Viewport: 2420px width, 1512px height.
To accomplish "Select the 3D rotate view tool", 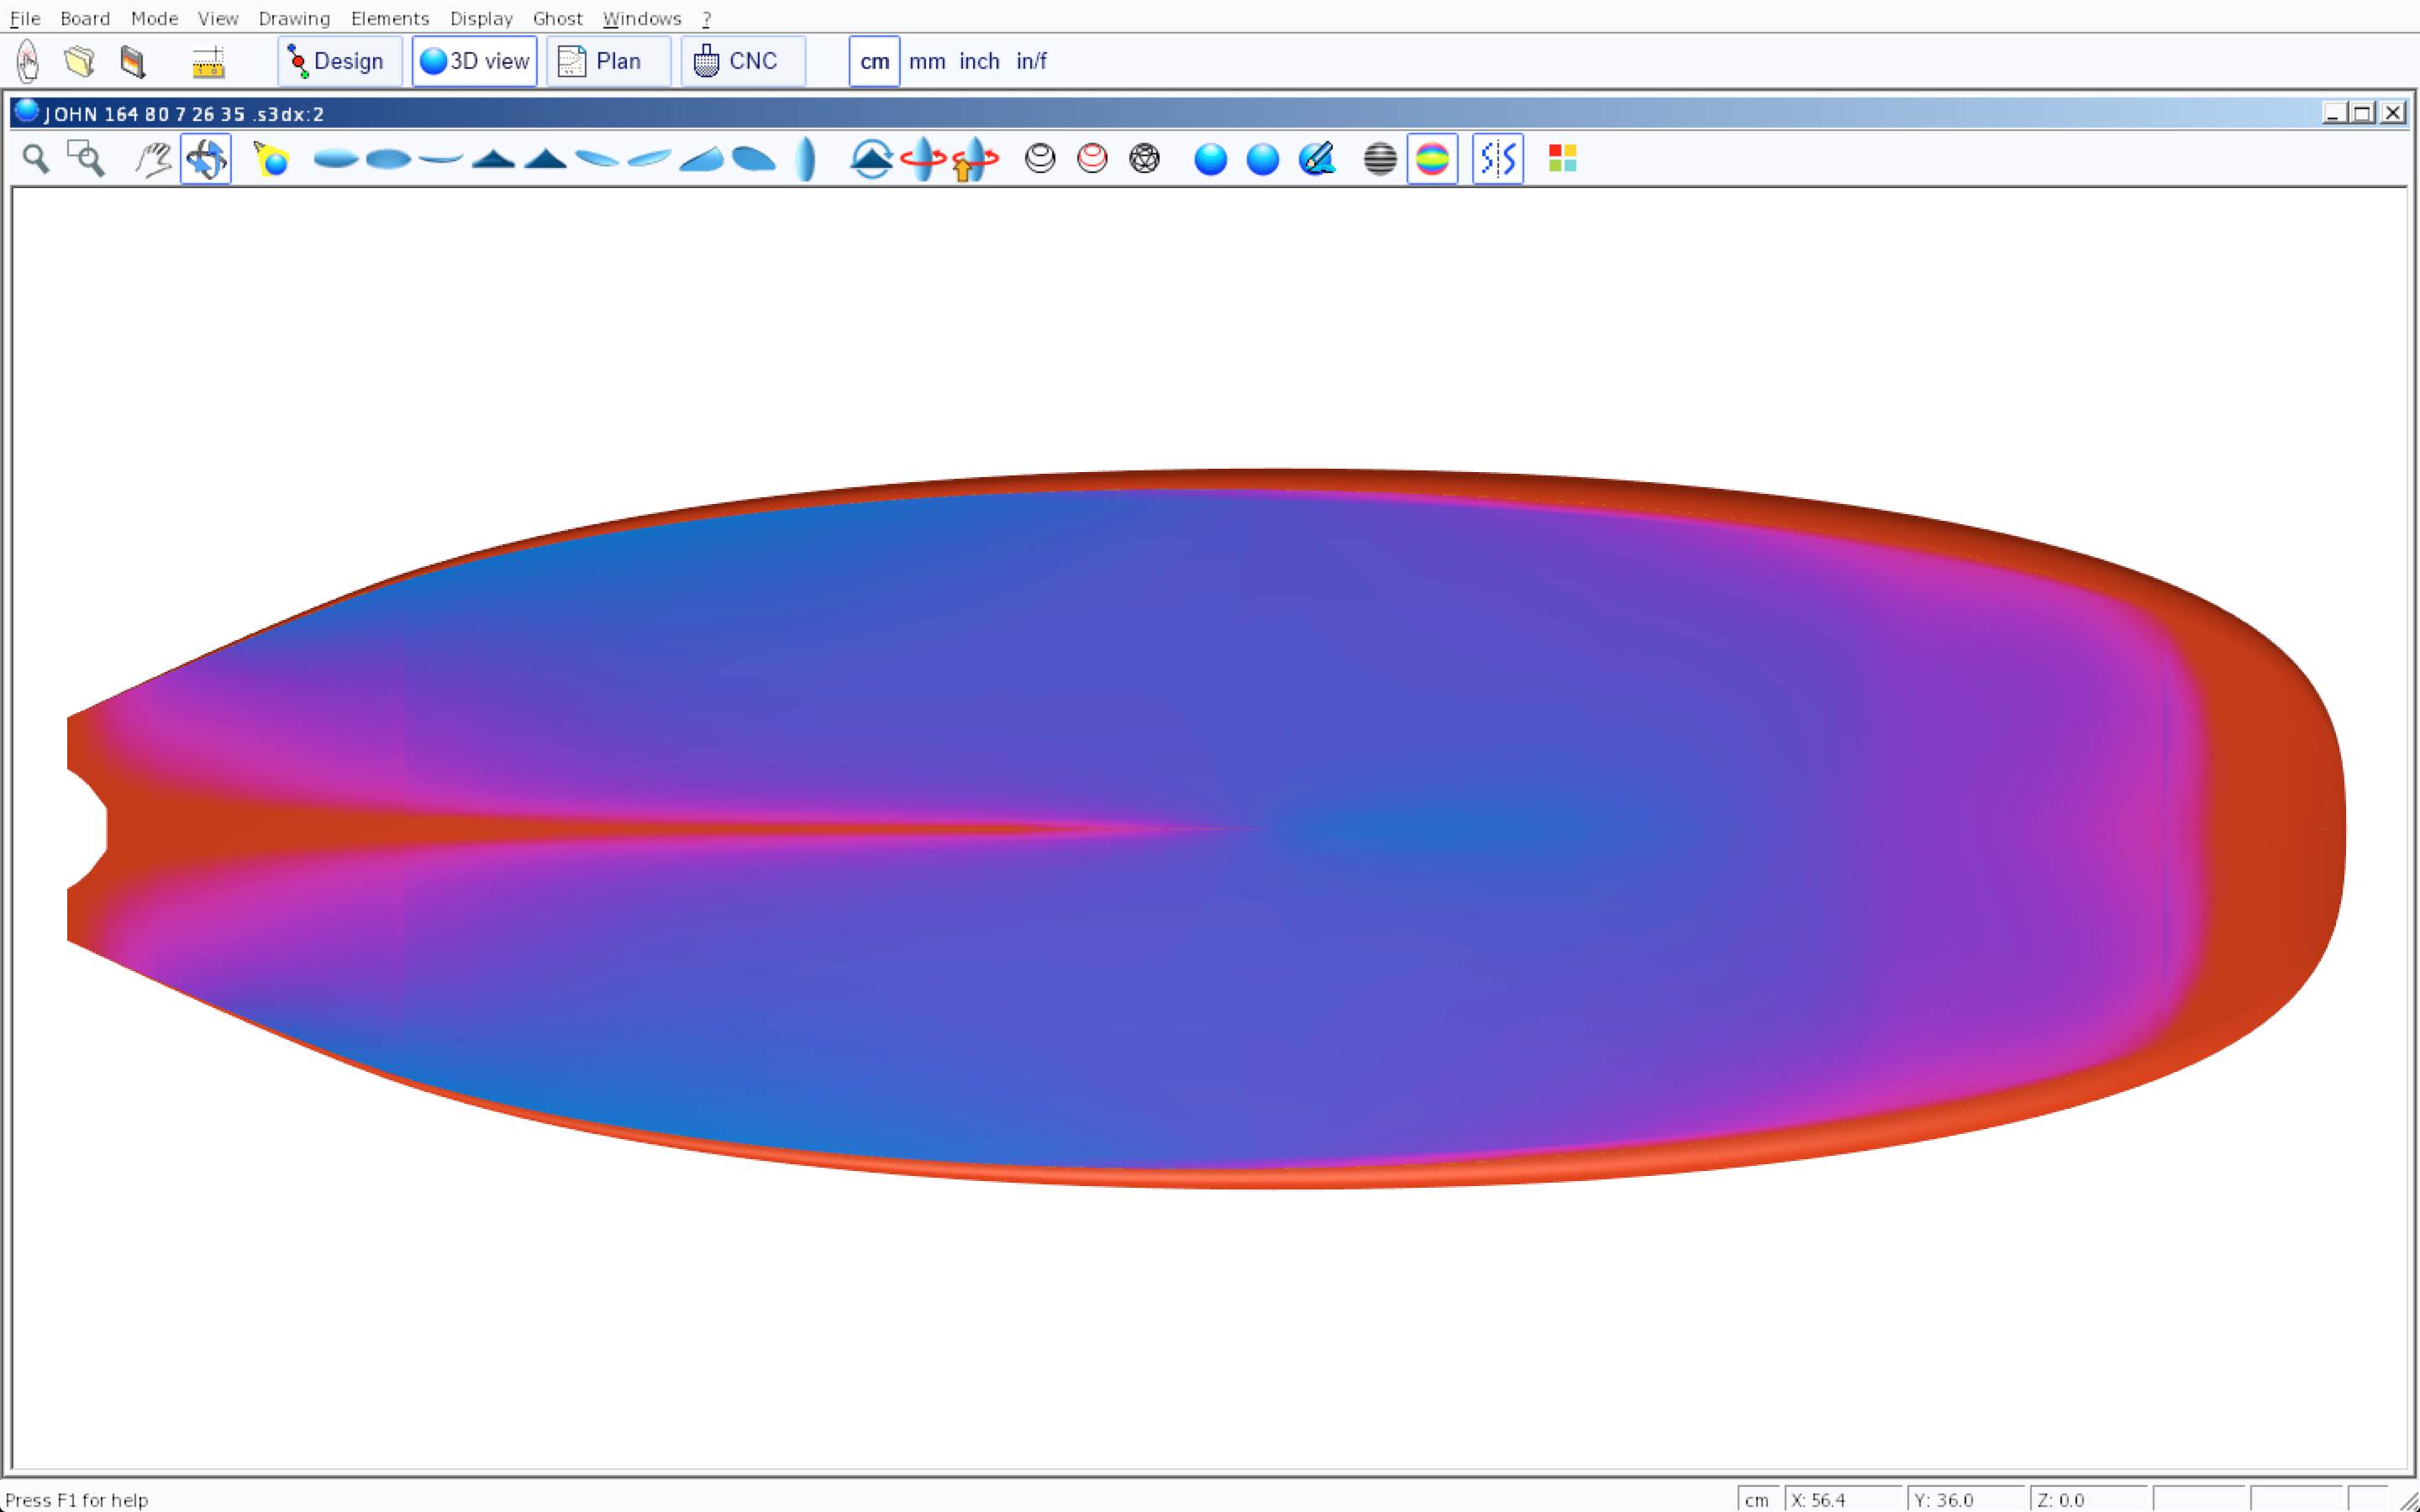I will coord(206,159).
